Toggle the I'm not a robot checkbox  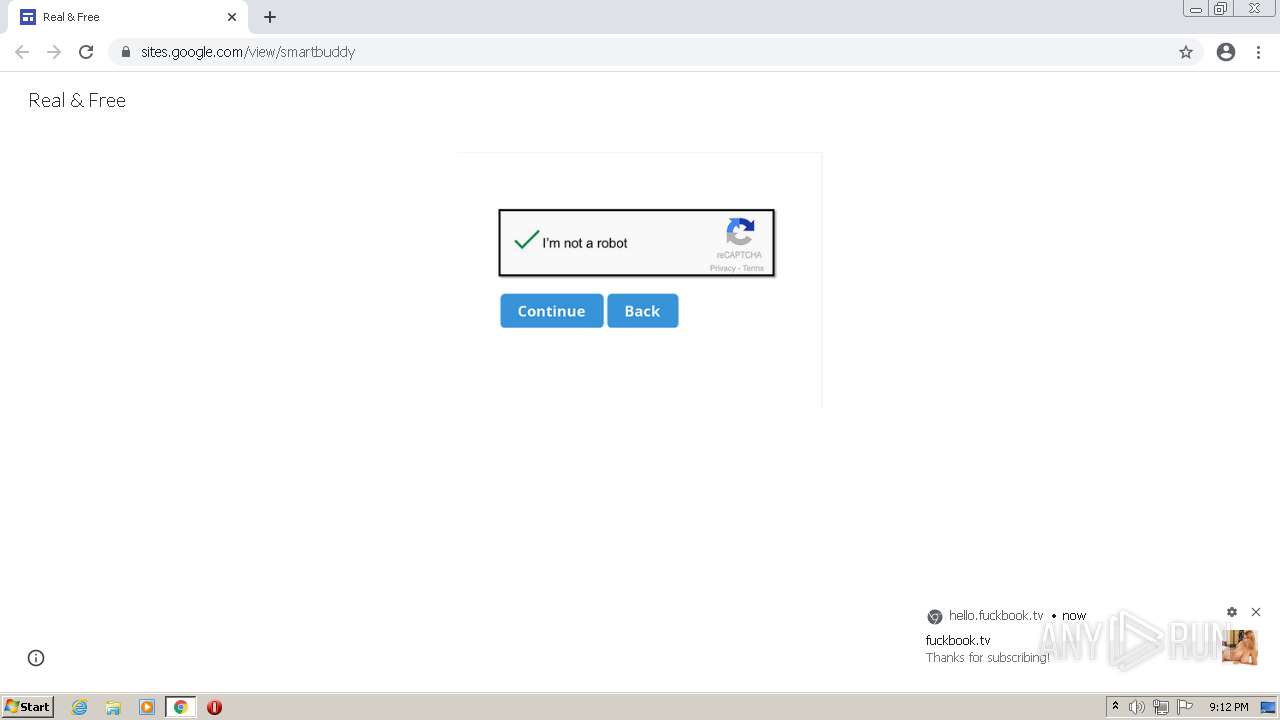tap(526, 241)
